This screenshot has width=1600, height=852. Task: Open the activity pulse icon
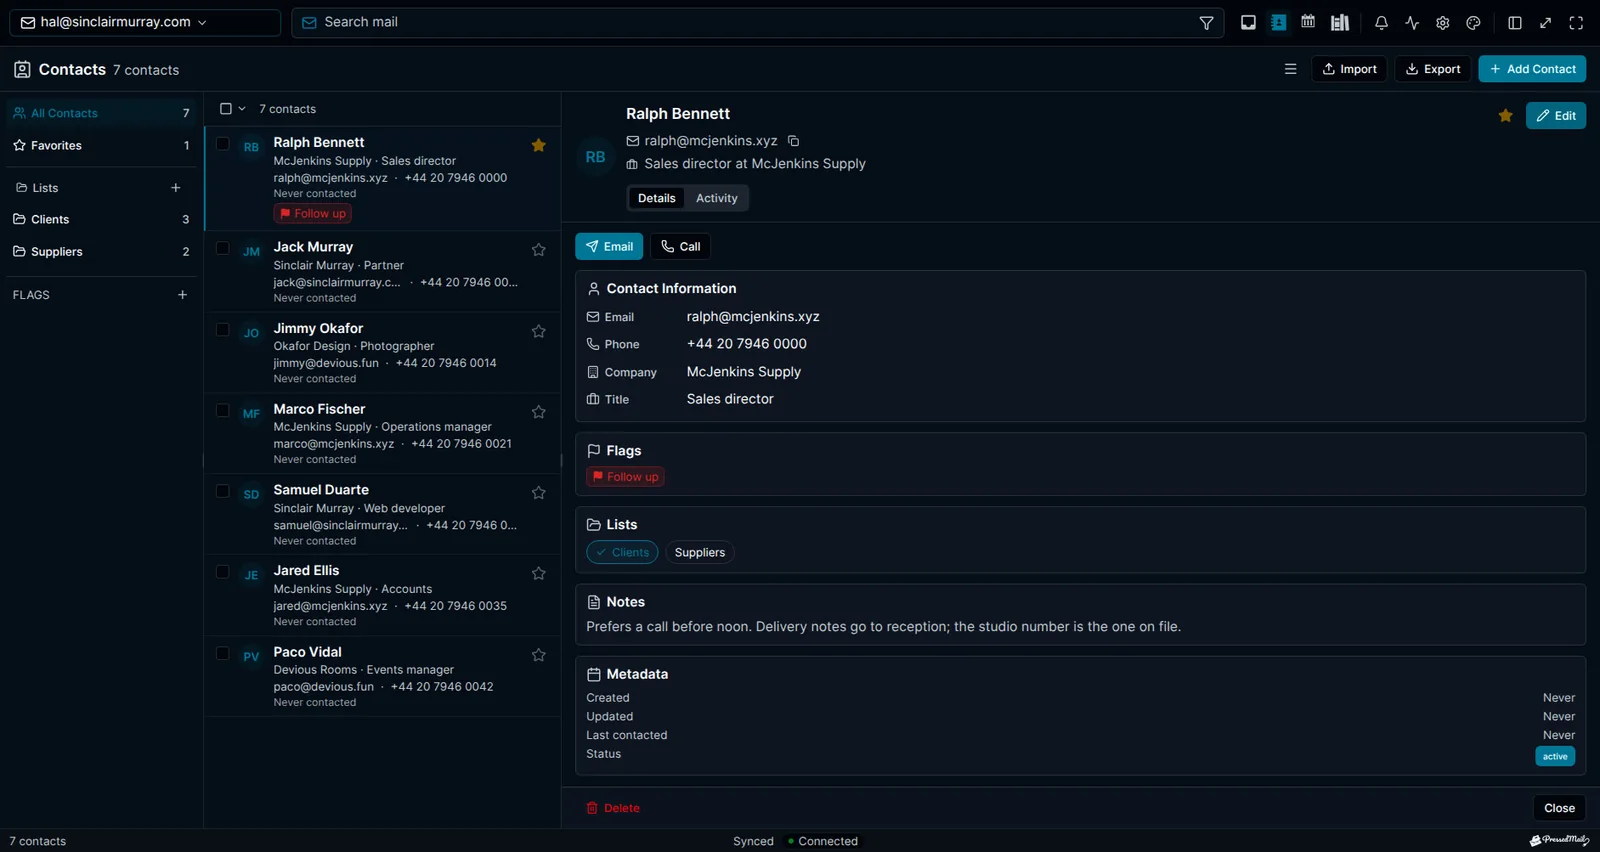point(1412,22)
